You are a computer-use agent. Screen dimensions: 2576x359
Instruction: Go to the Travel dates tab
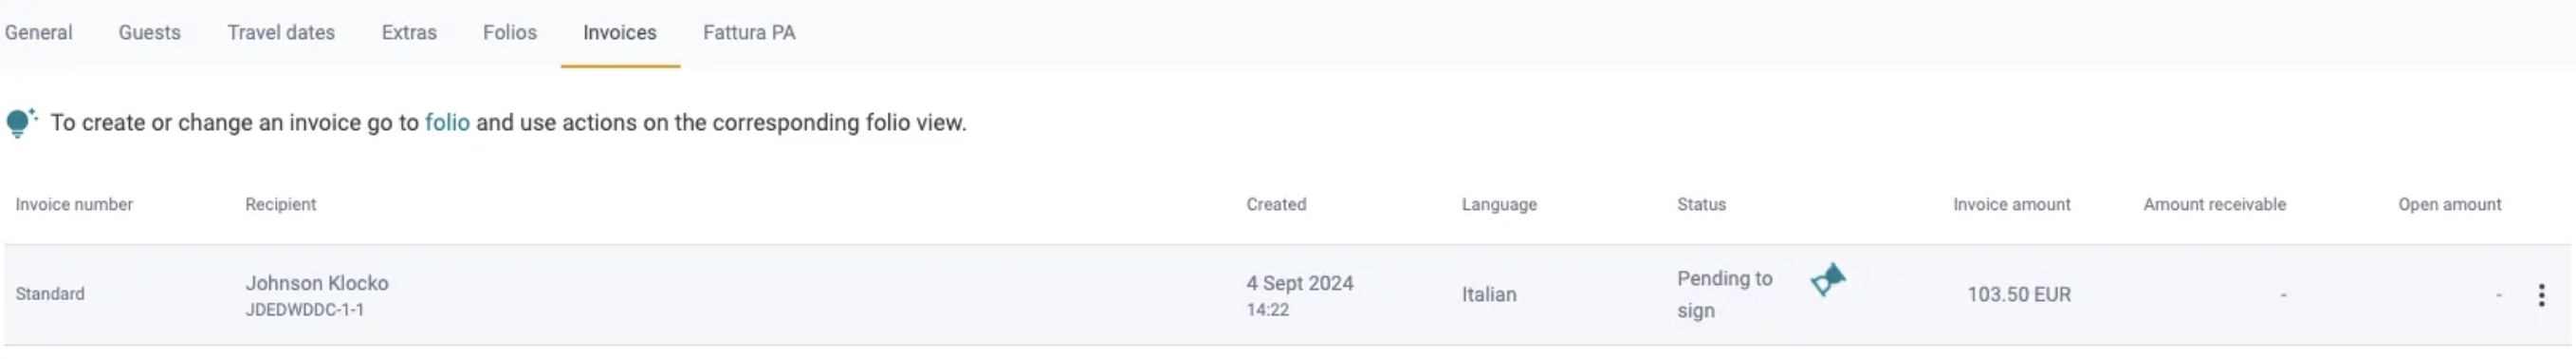[x=281, y=32]
